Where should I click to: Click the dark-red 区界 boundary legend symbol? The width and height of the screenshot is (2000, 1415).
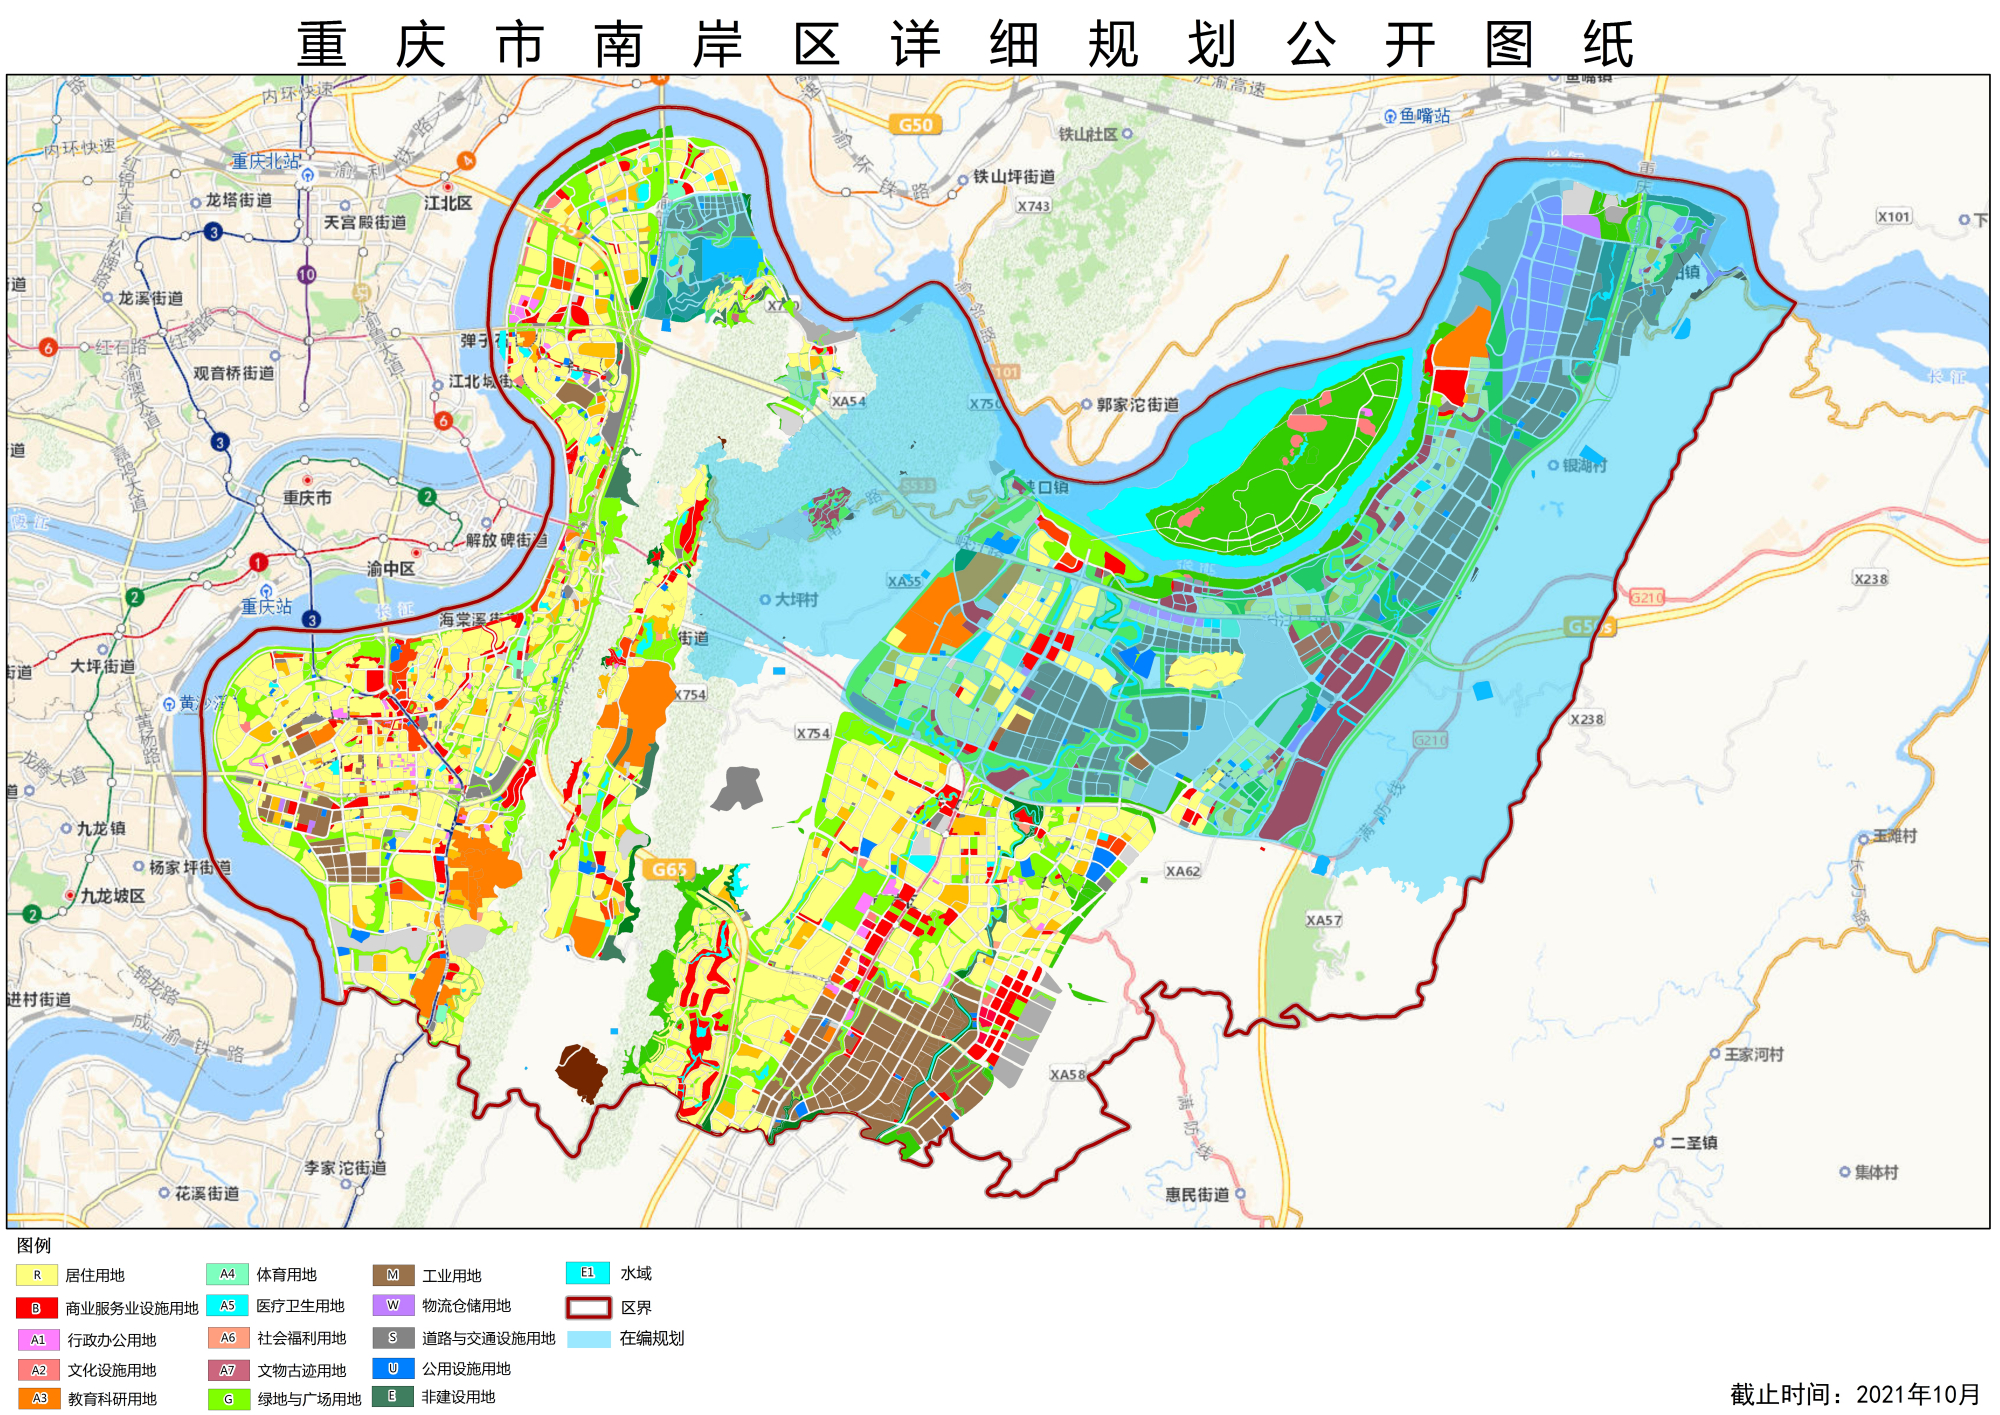tap(588, 1307)
